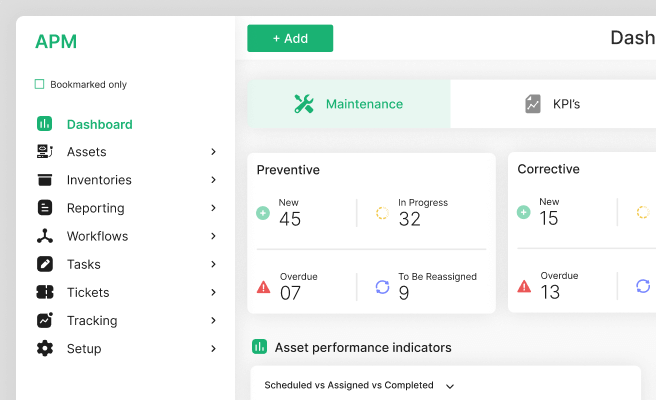This screenshot has width=656, height=400.
Task: Open the Dashboard menu item
Action: point(100,124)
